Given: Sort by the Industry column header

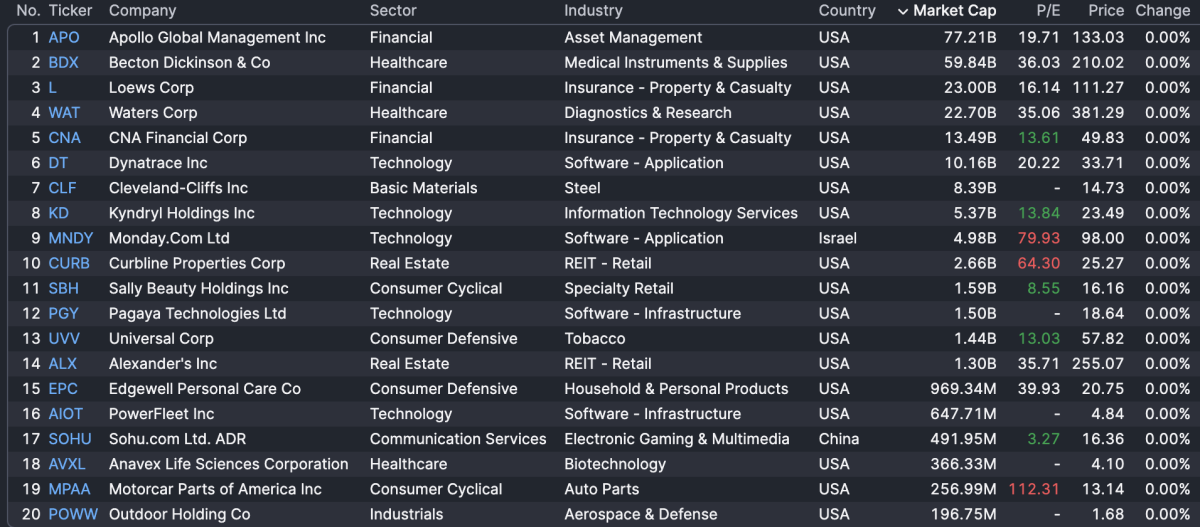Looking at the screenshot, I should tap(593, 11).
